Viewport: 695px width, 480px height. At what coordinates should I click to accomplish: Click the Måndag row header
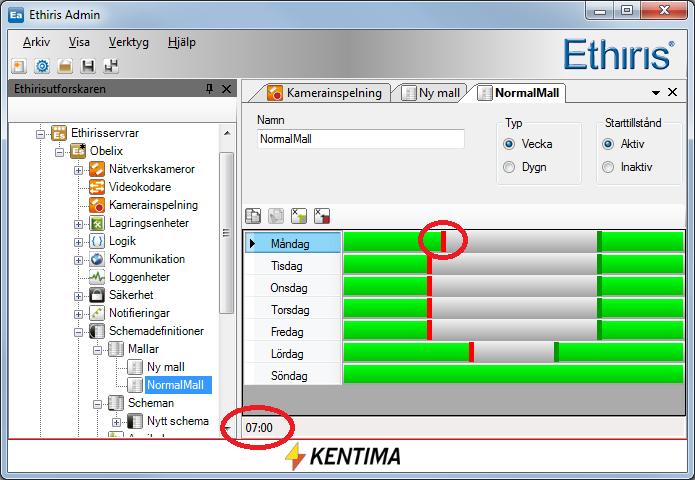[x=293, y=243]
